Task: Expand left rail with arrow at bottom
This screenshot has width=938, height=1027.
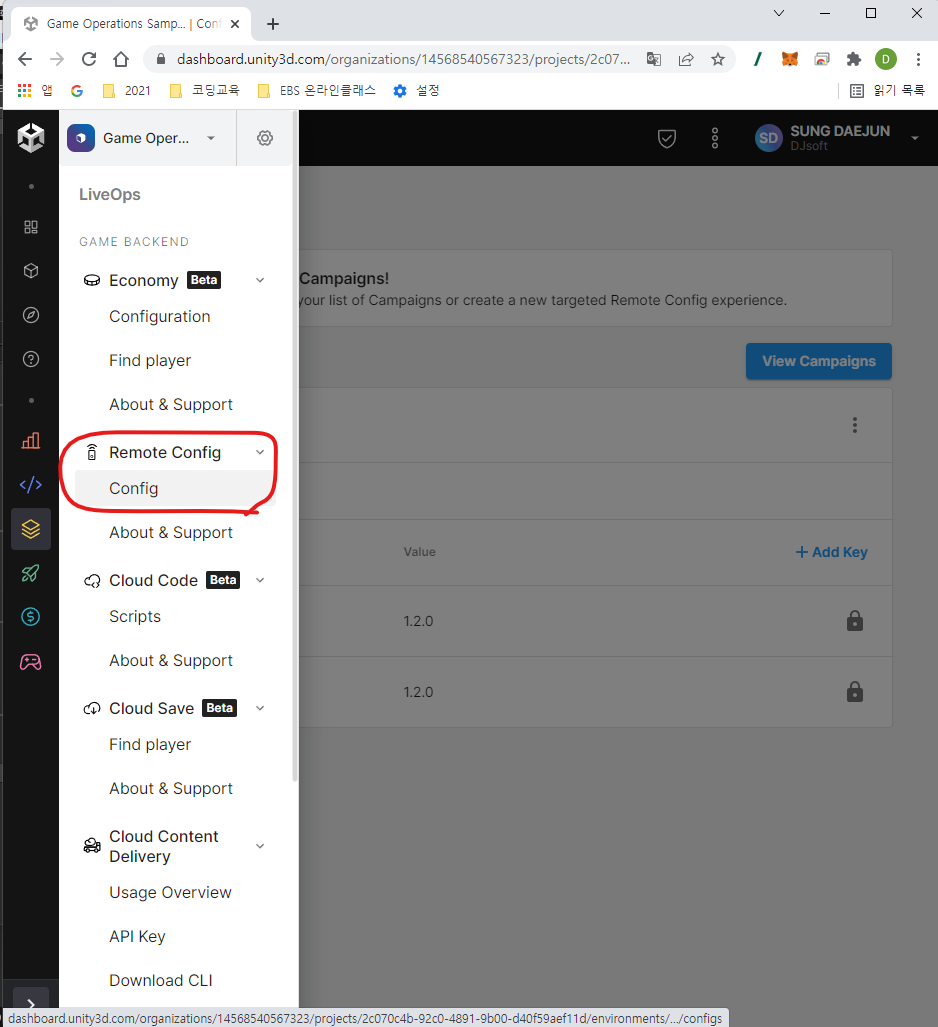Action: tap(31, 1003)
